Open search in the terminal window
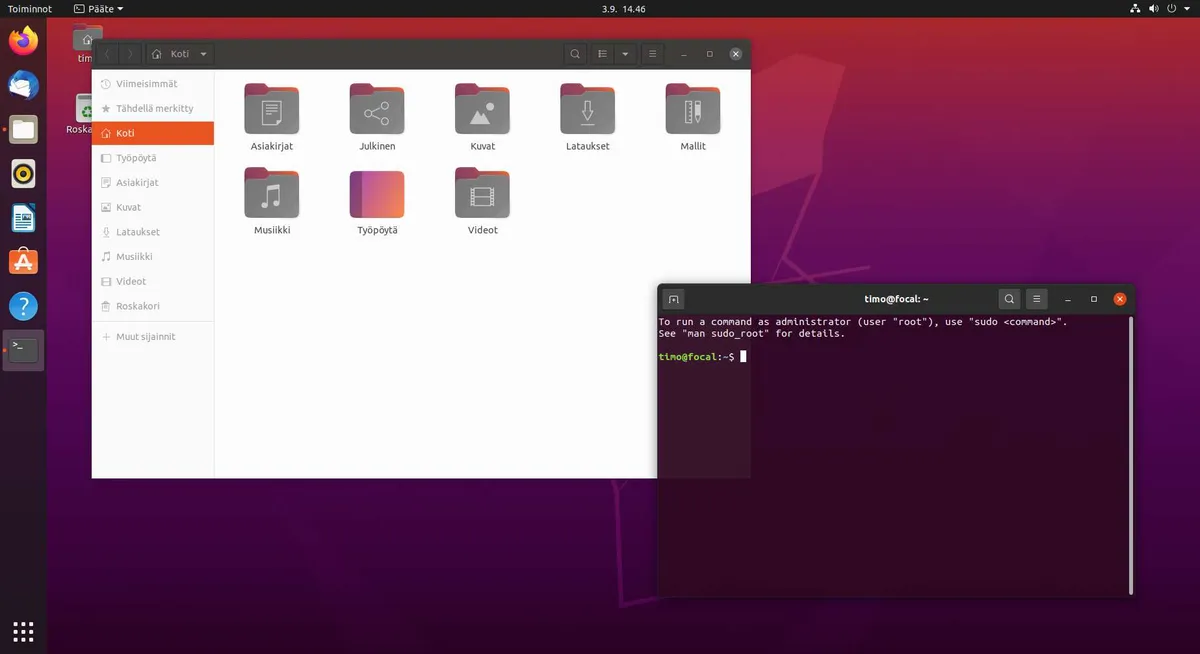1200x654 pixels. (1009, 298)
